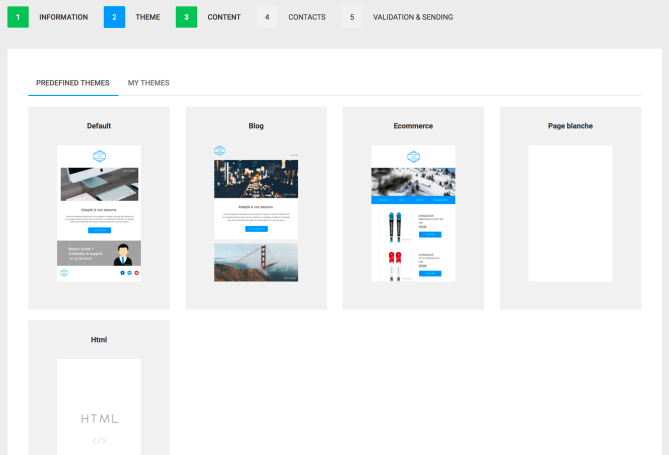The width and height of the screenshot is (669, 455).
Task: Pick the Ecommerce theme preview
Action: 413,213
